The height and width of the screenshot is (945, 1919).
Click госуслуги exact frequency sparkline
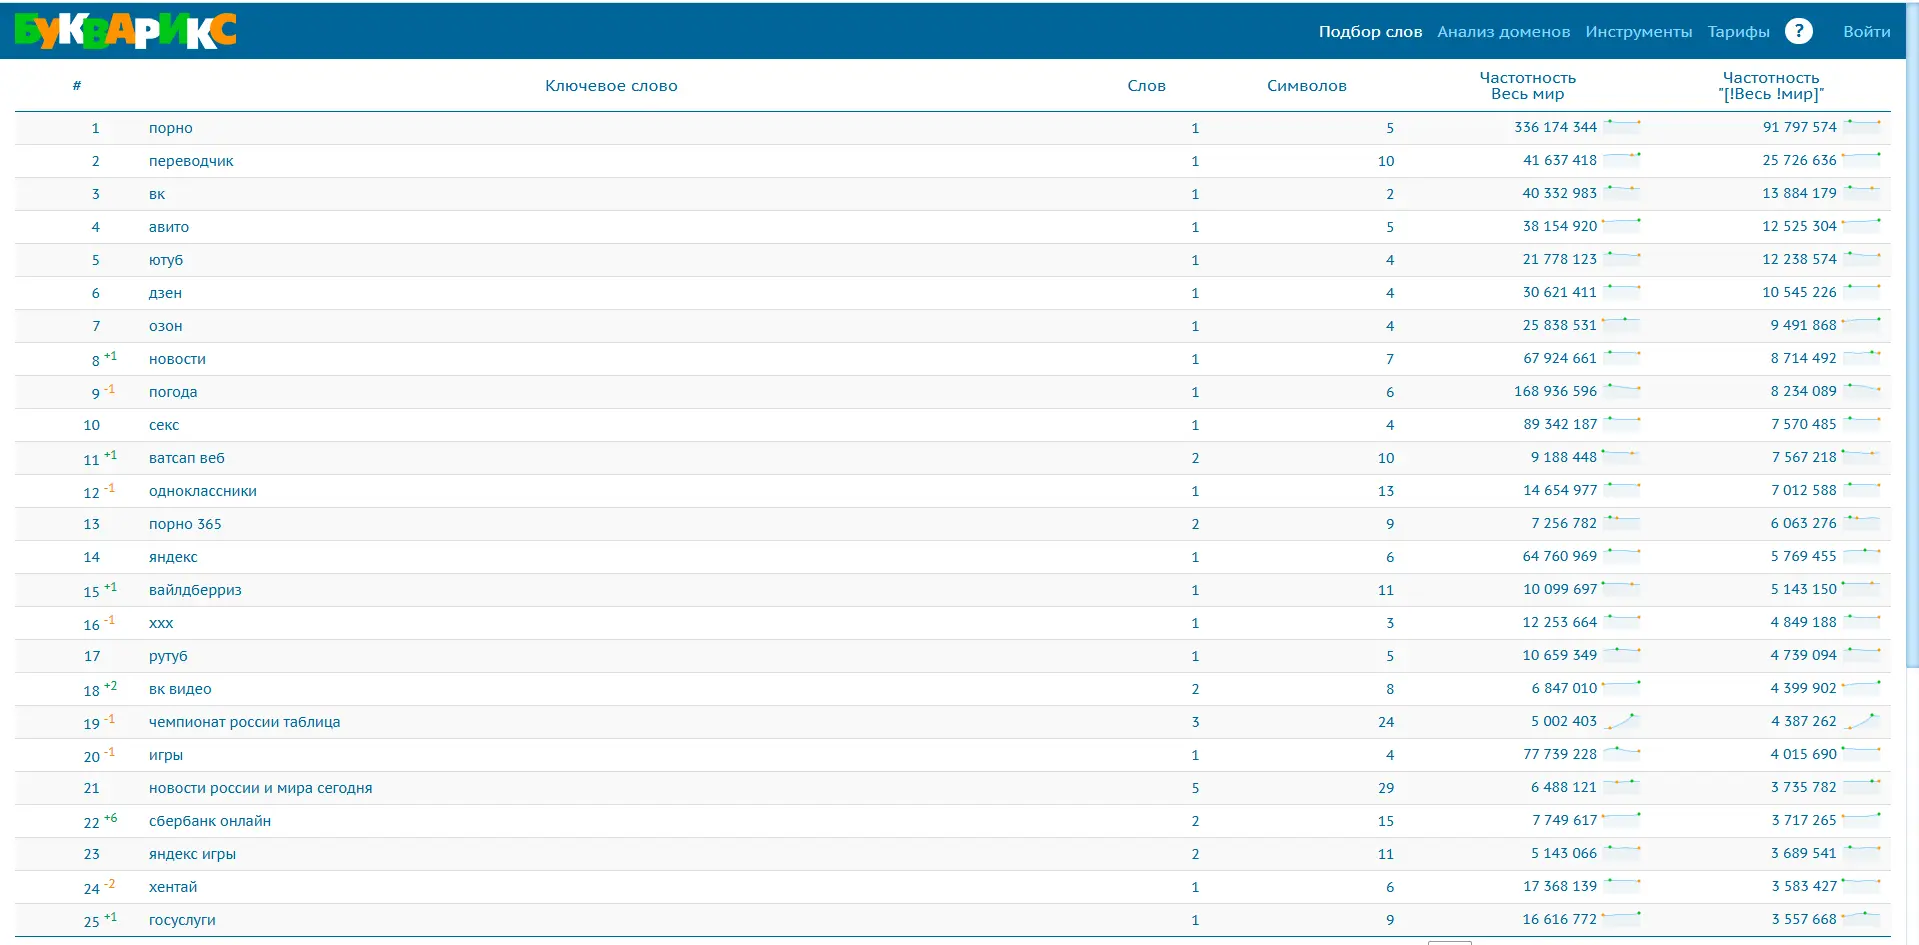click(1862, 919)
